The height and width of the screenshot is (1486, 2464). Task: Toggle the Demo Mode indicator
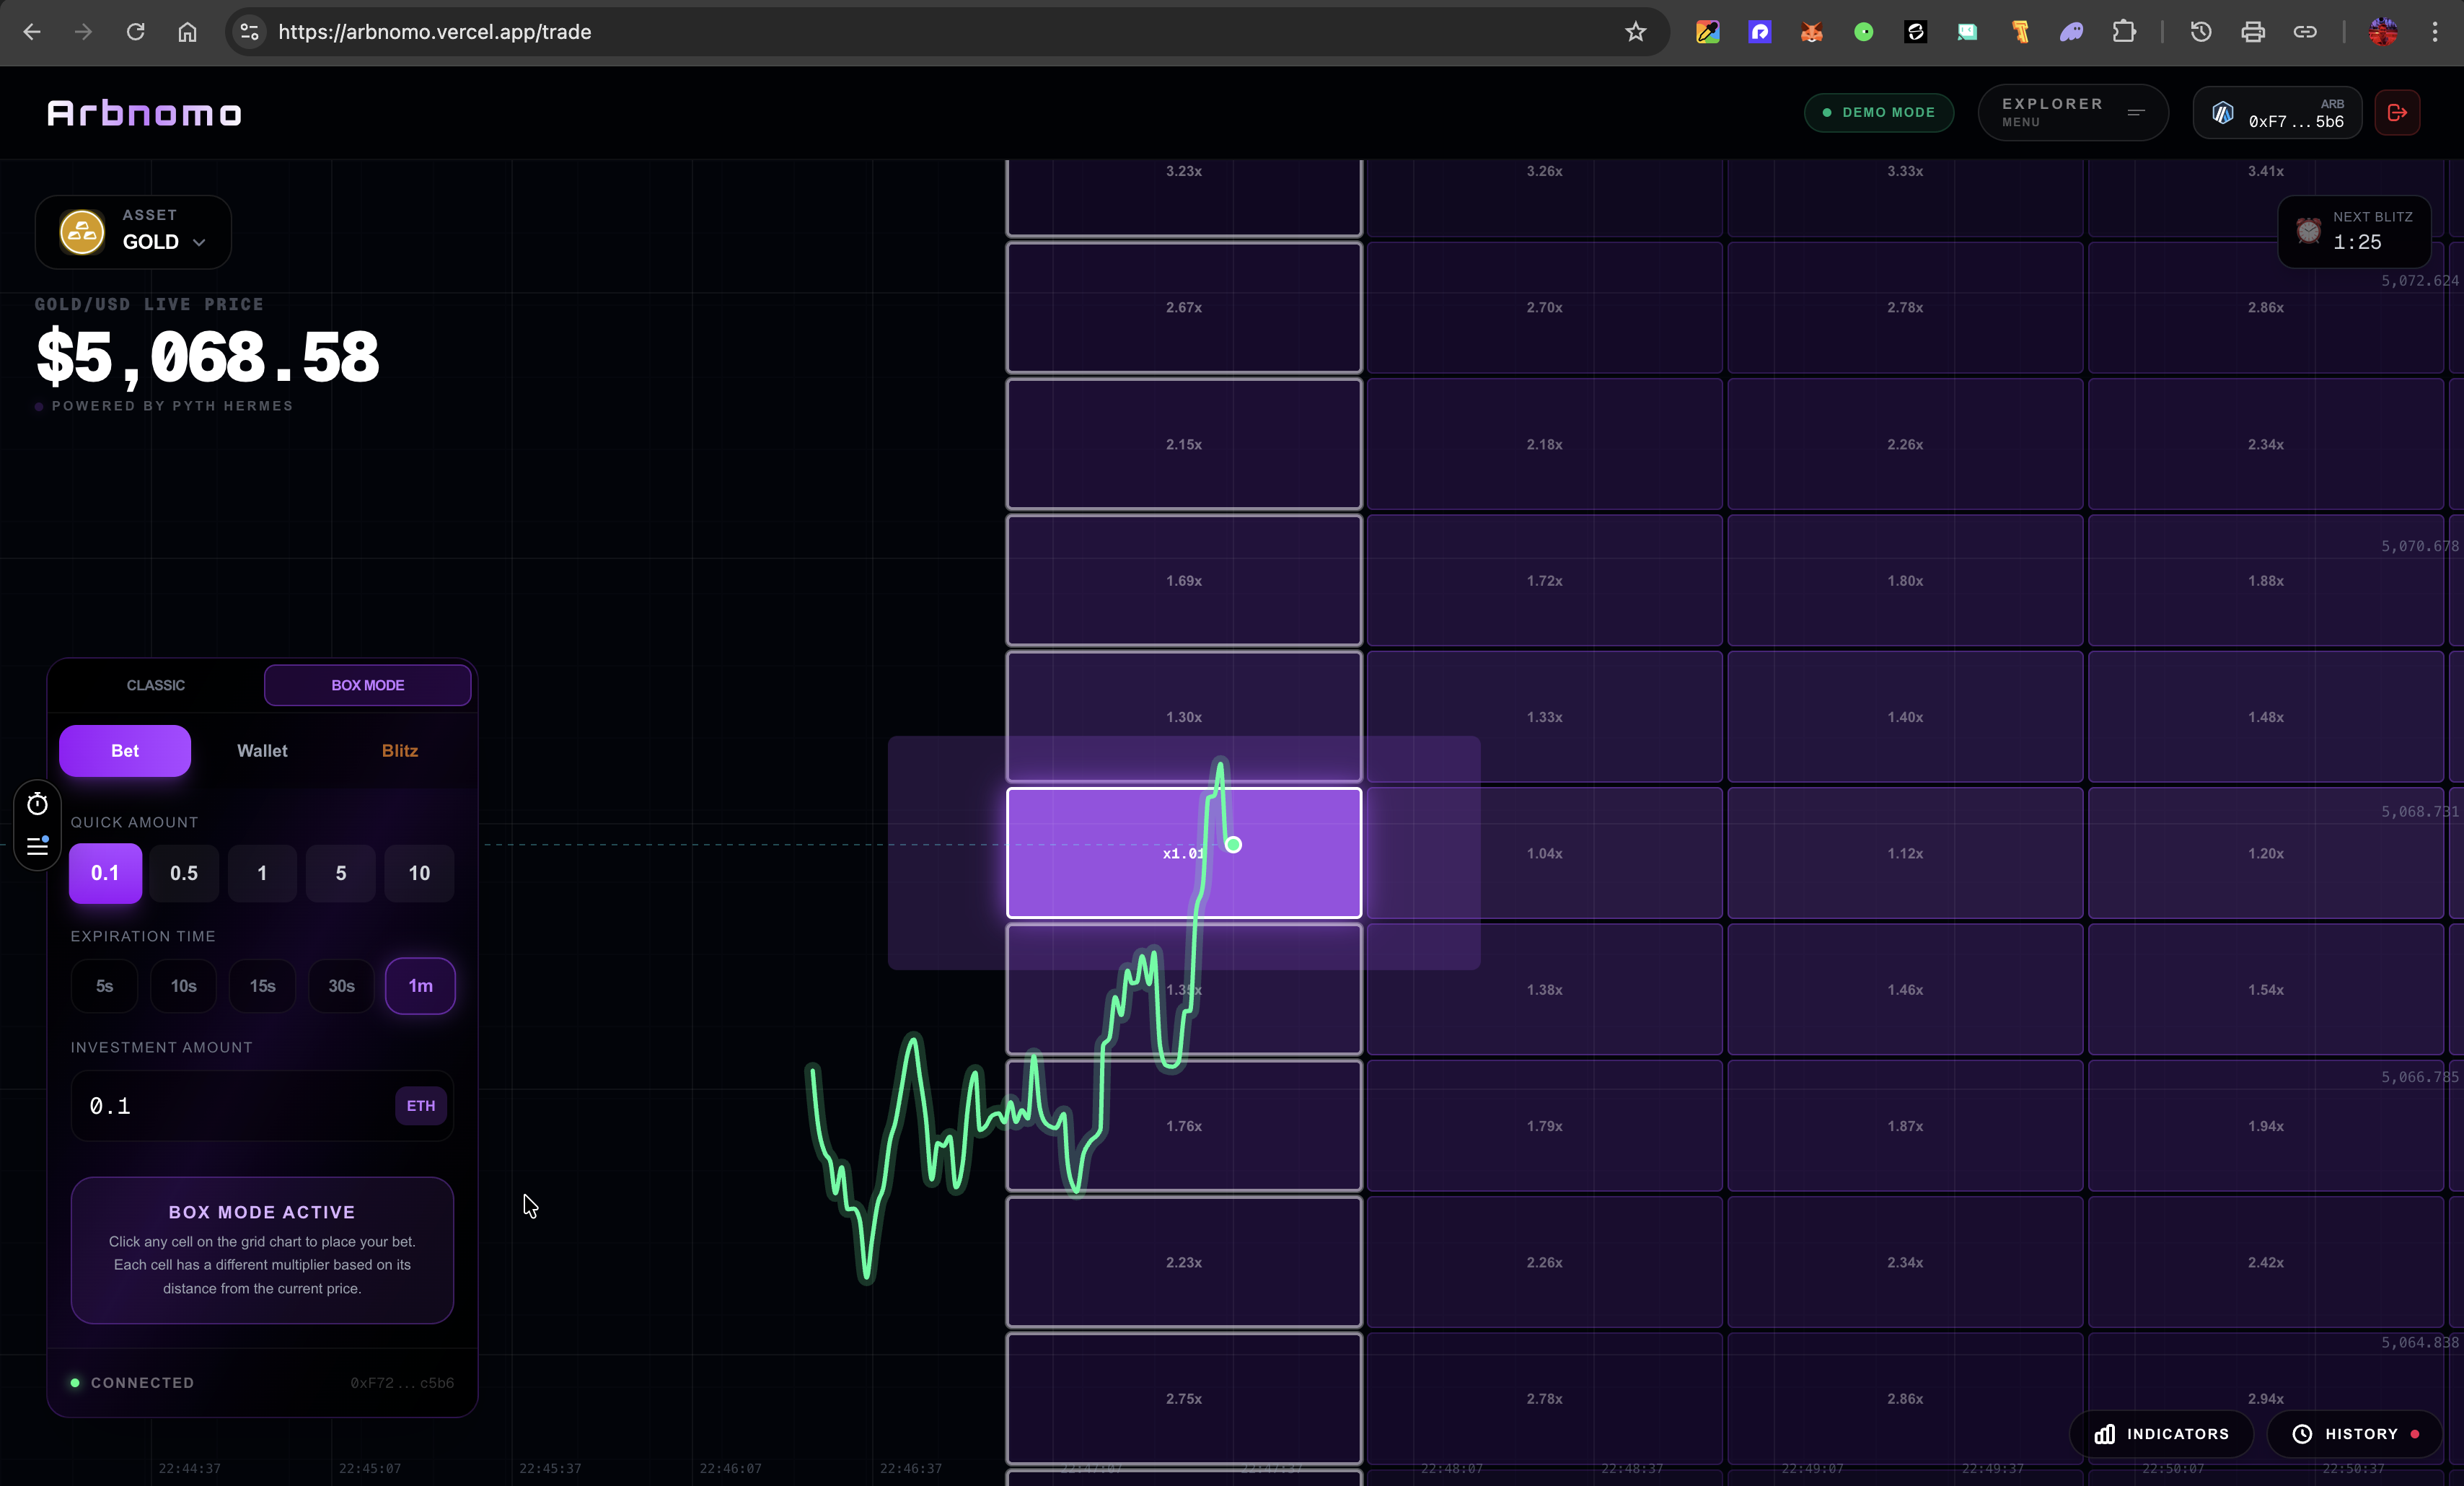pos(1878,113)
